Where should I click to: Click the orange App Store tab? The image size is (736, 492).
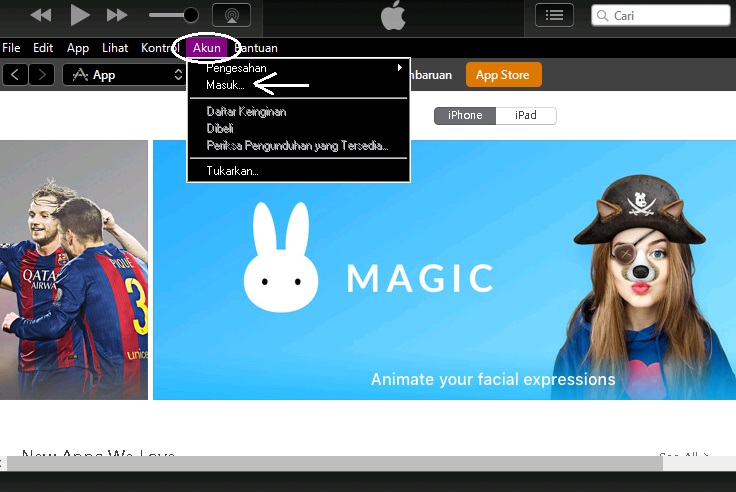click(503, 75)
